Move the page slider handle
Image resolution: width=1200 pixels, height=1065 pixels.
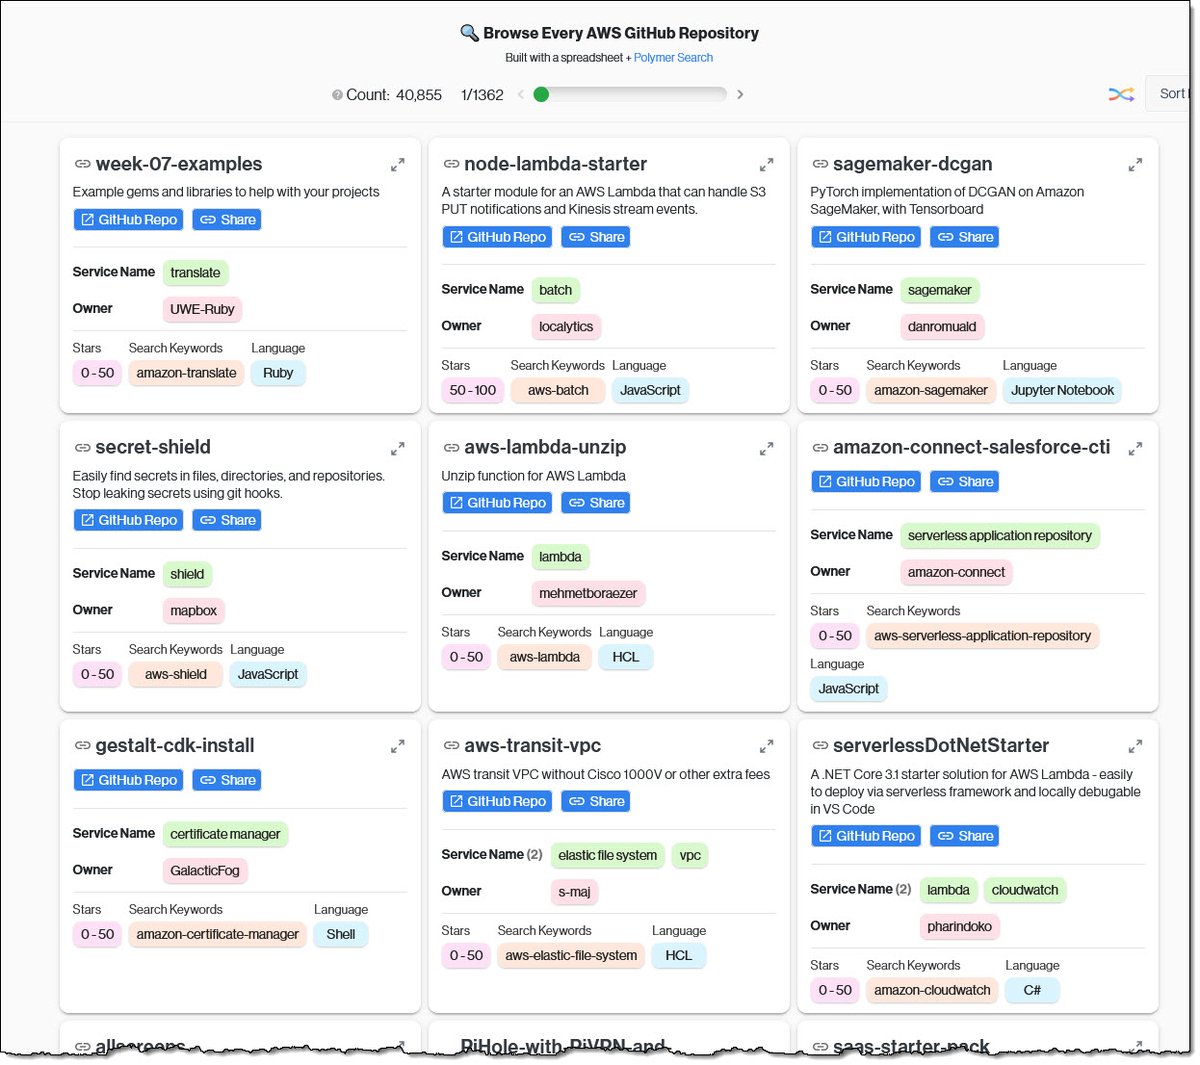541,94
